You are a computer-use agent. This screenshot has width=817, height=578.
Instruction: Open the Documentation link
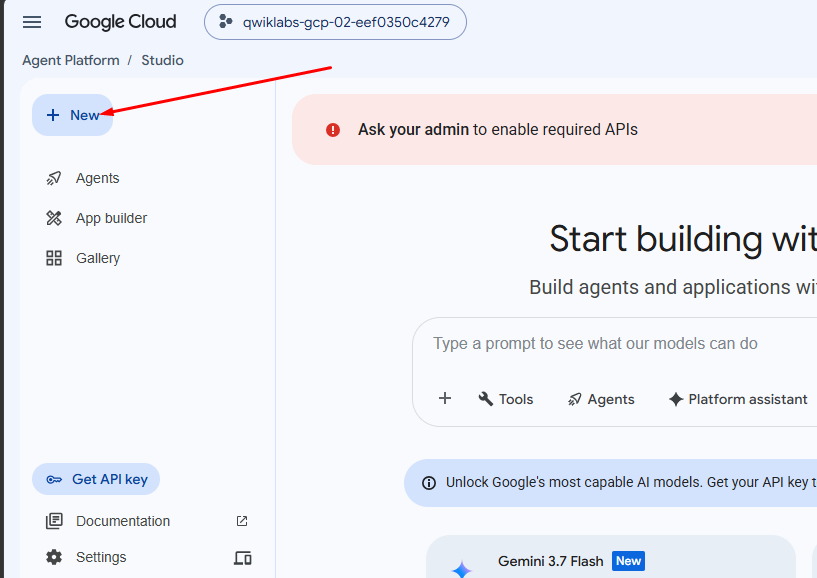[x=123, y=521]
